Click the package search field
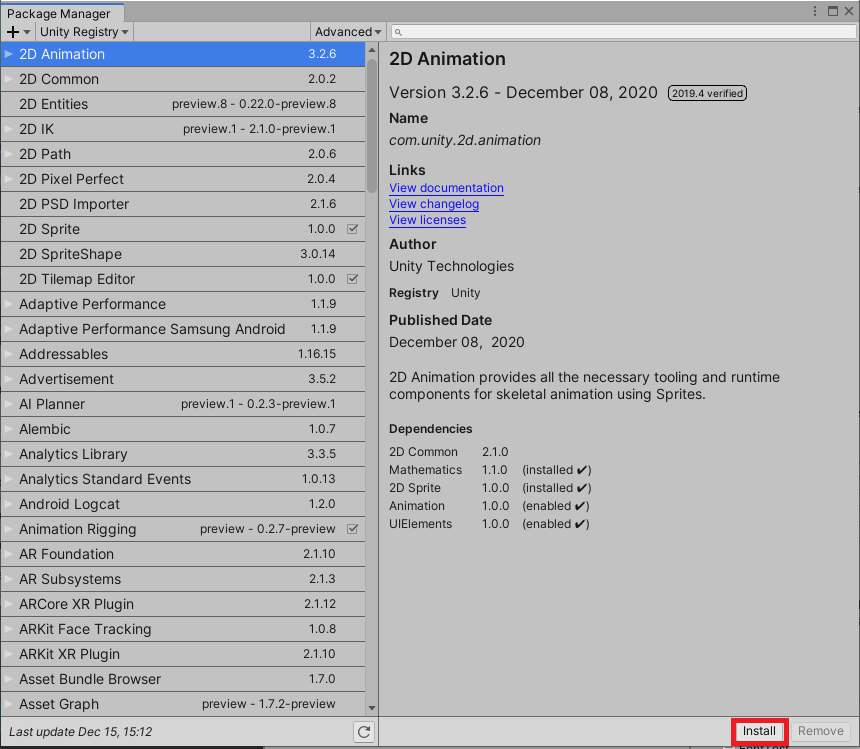860x749 pixels. pyautogui.click(x=620, y=32)
